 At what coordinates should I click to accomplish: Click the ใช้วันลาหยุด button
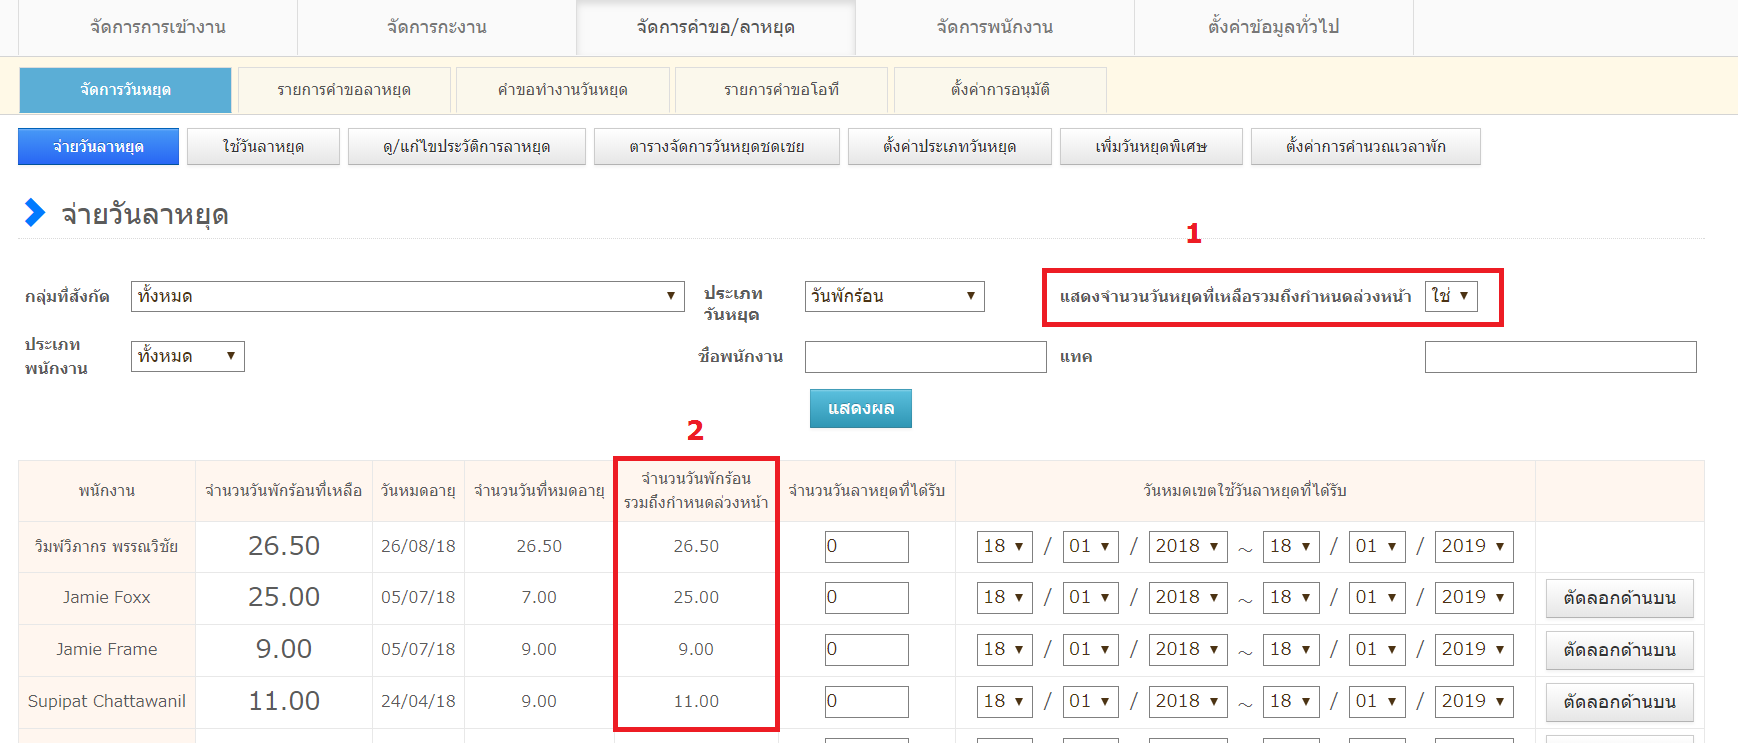263,147
